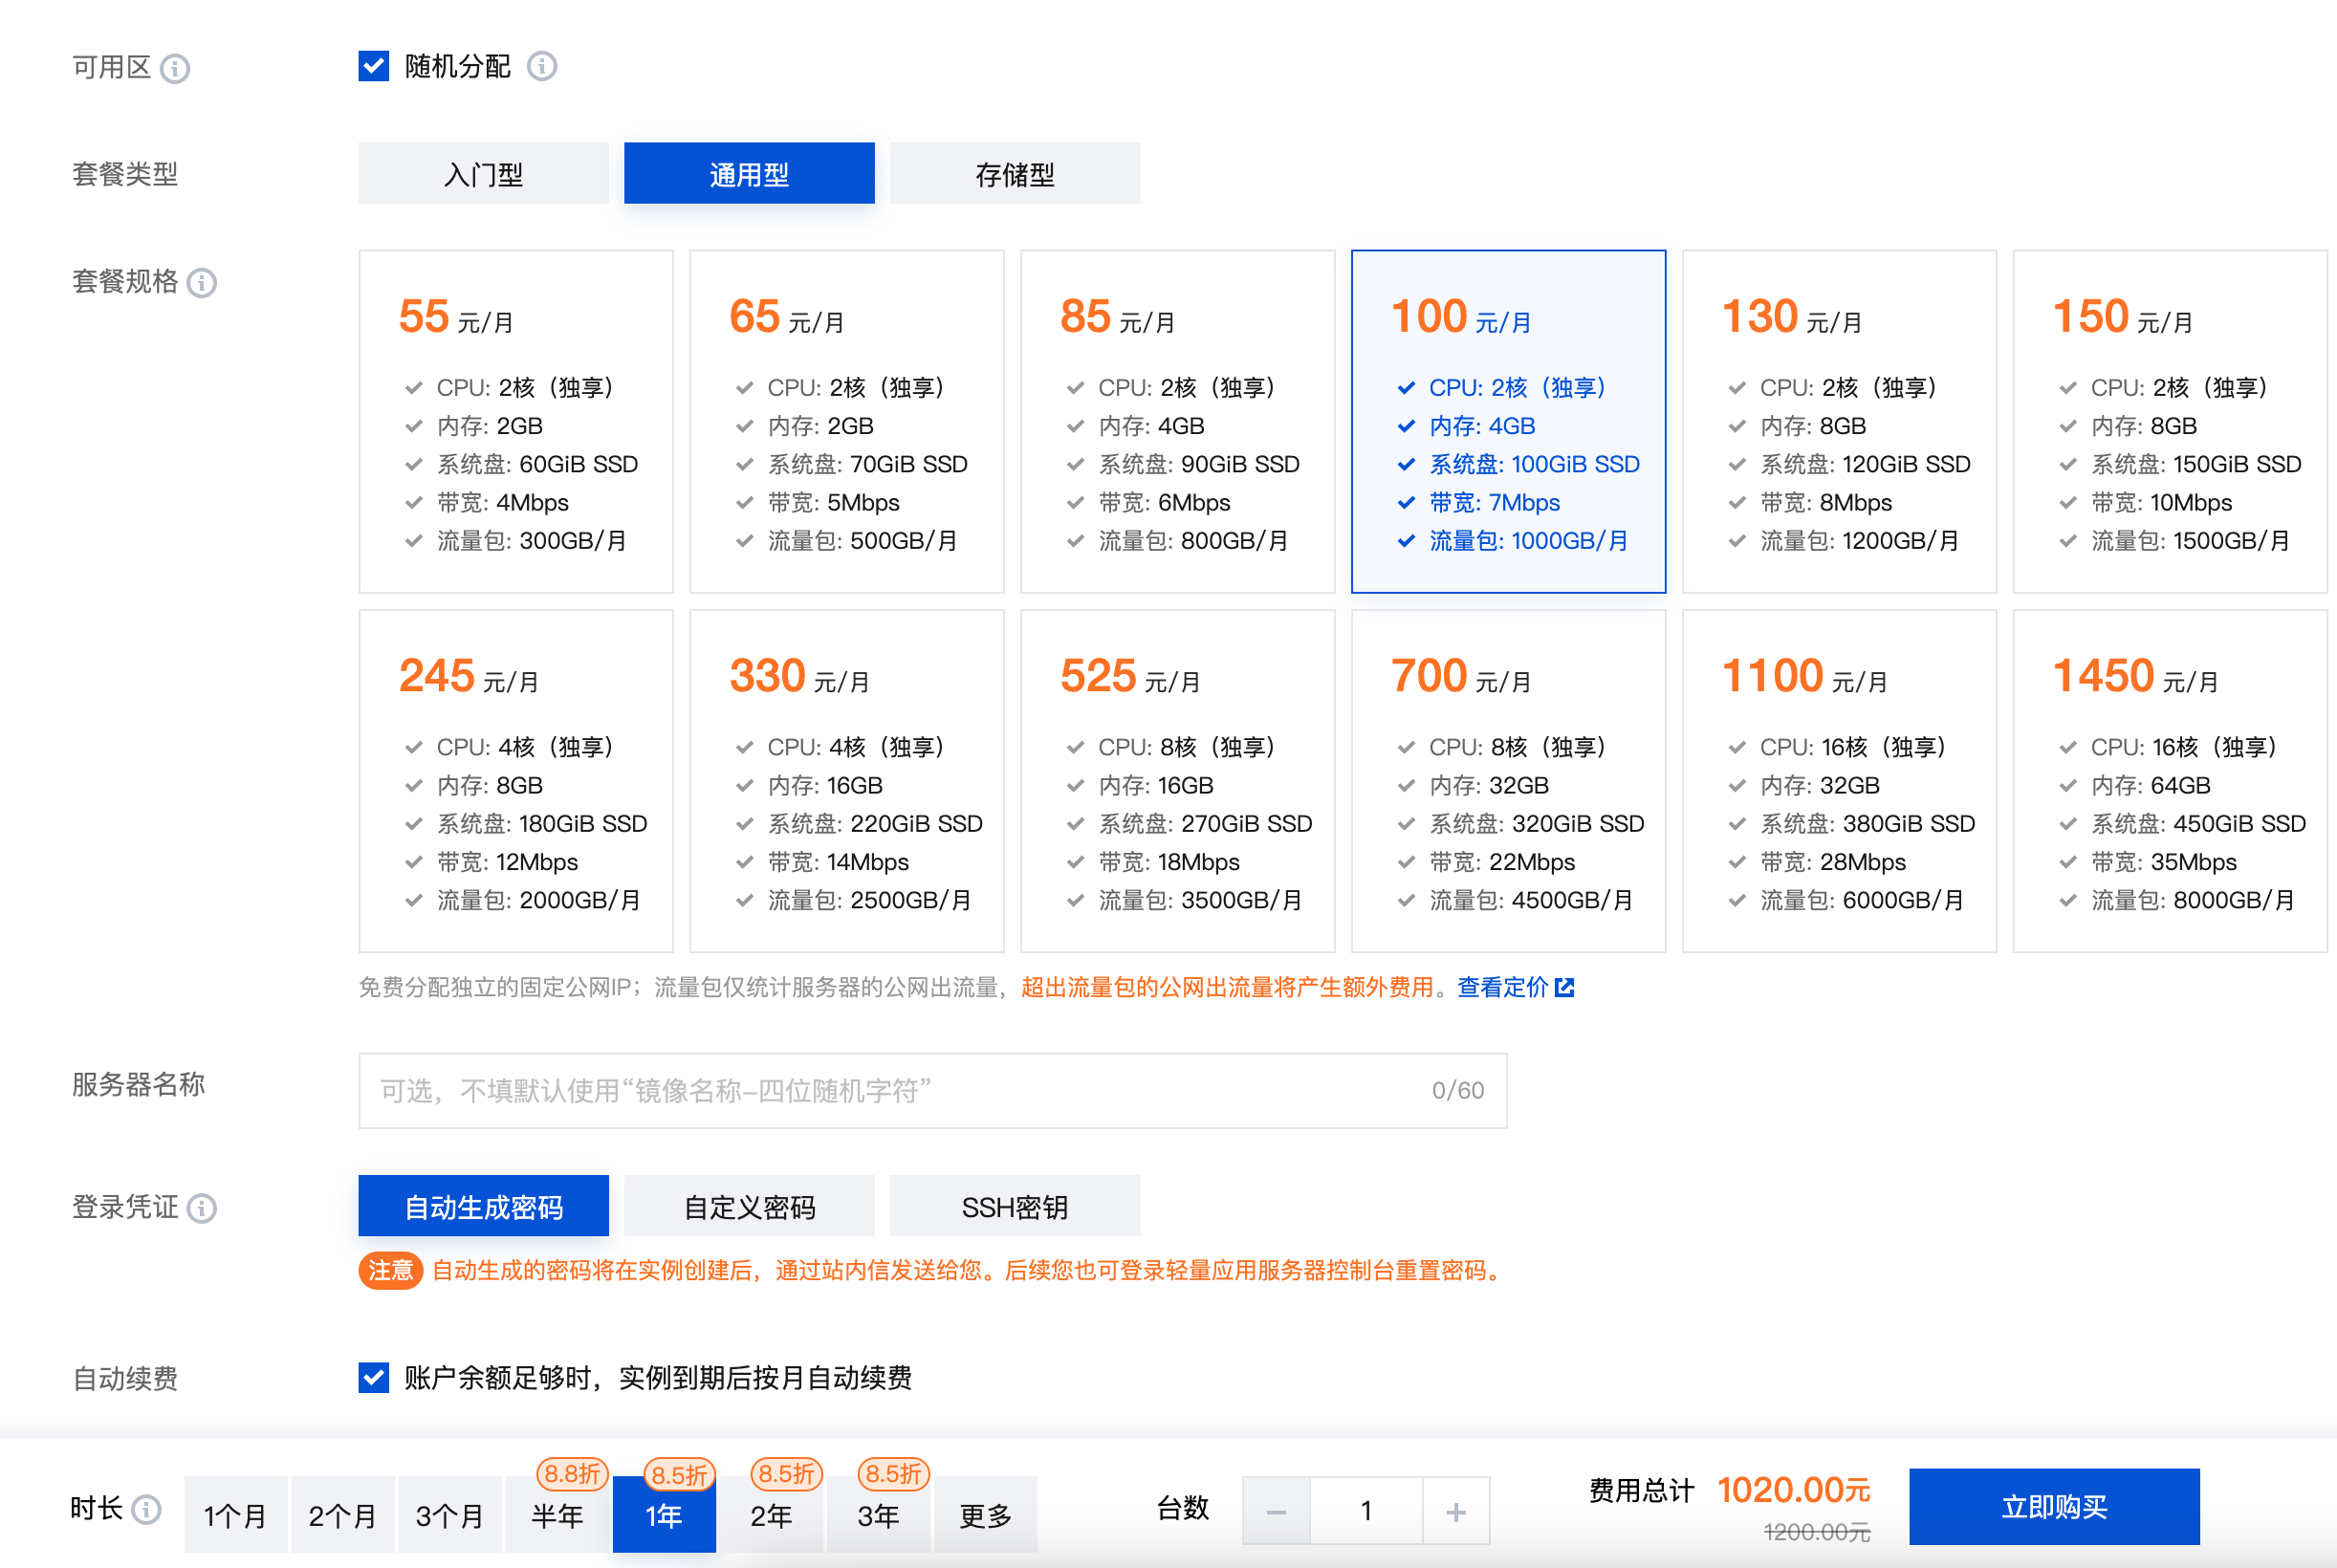Click the 8.8折 discount badge above 半年

point(572,1473)
